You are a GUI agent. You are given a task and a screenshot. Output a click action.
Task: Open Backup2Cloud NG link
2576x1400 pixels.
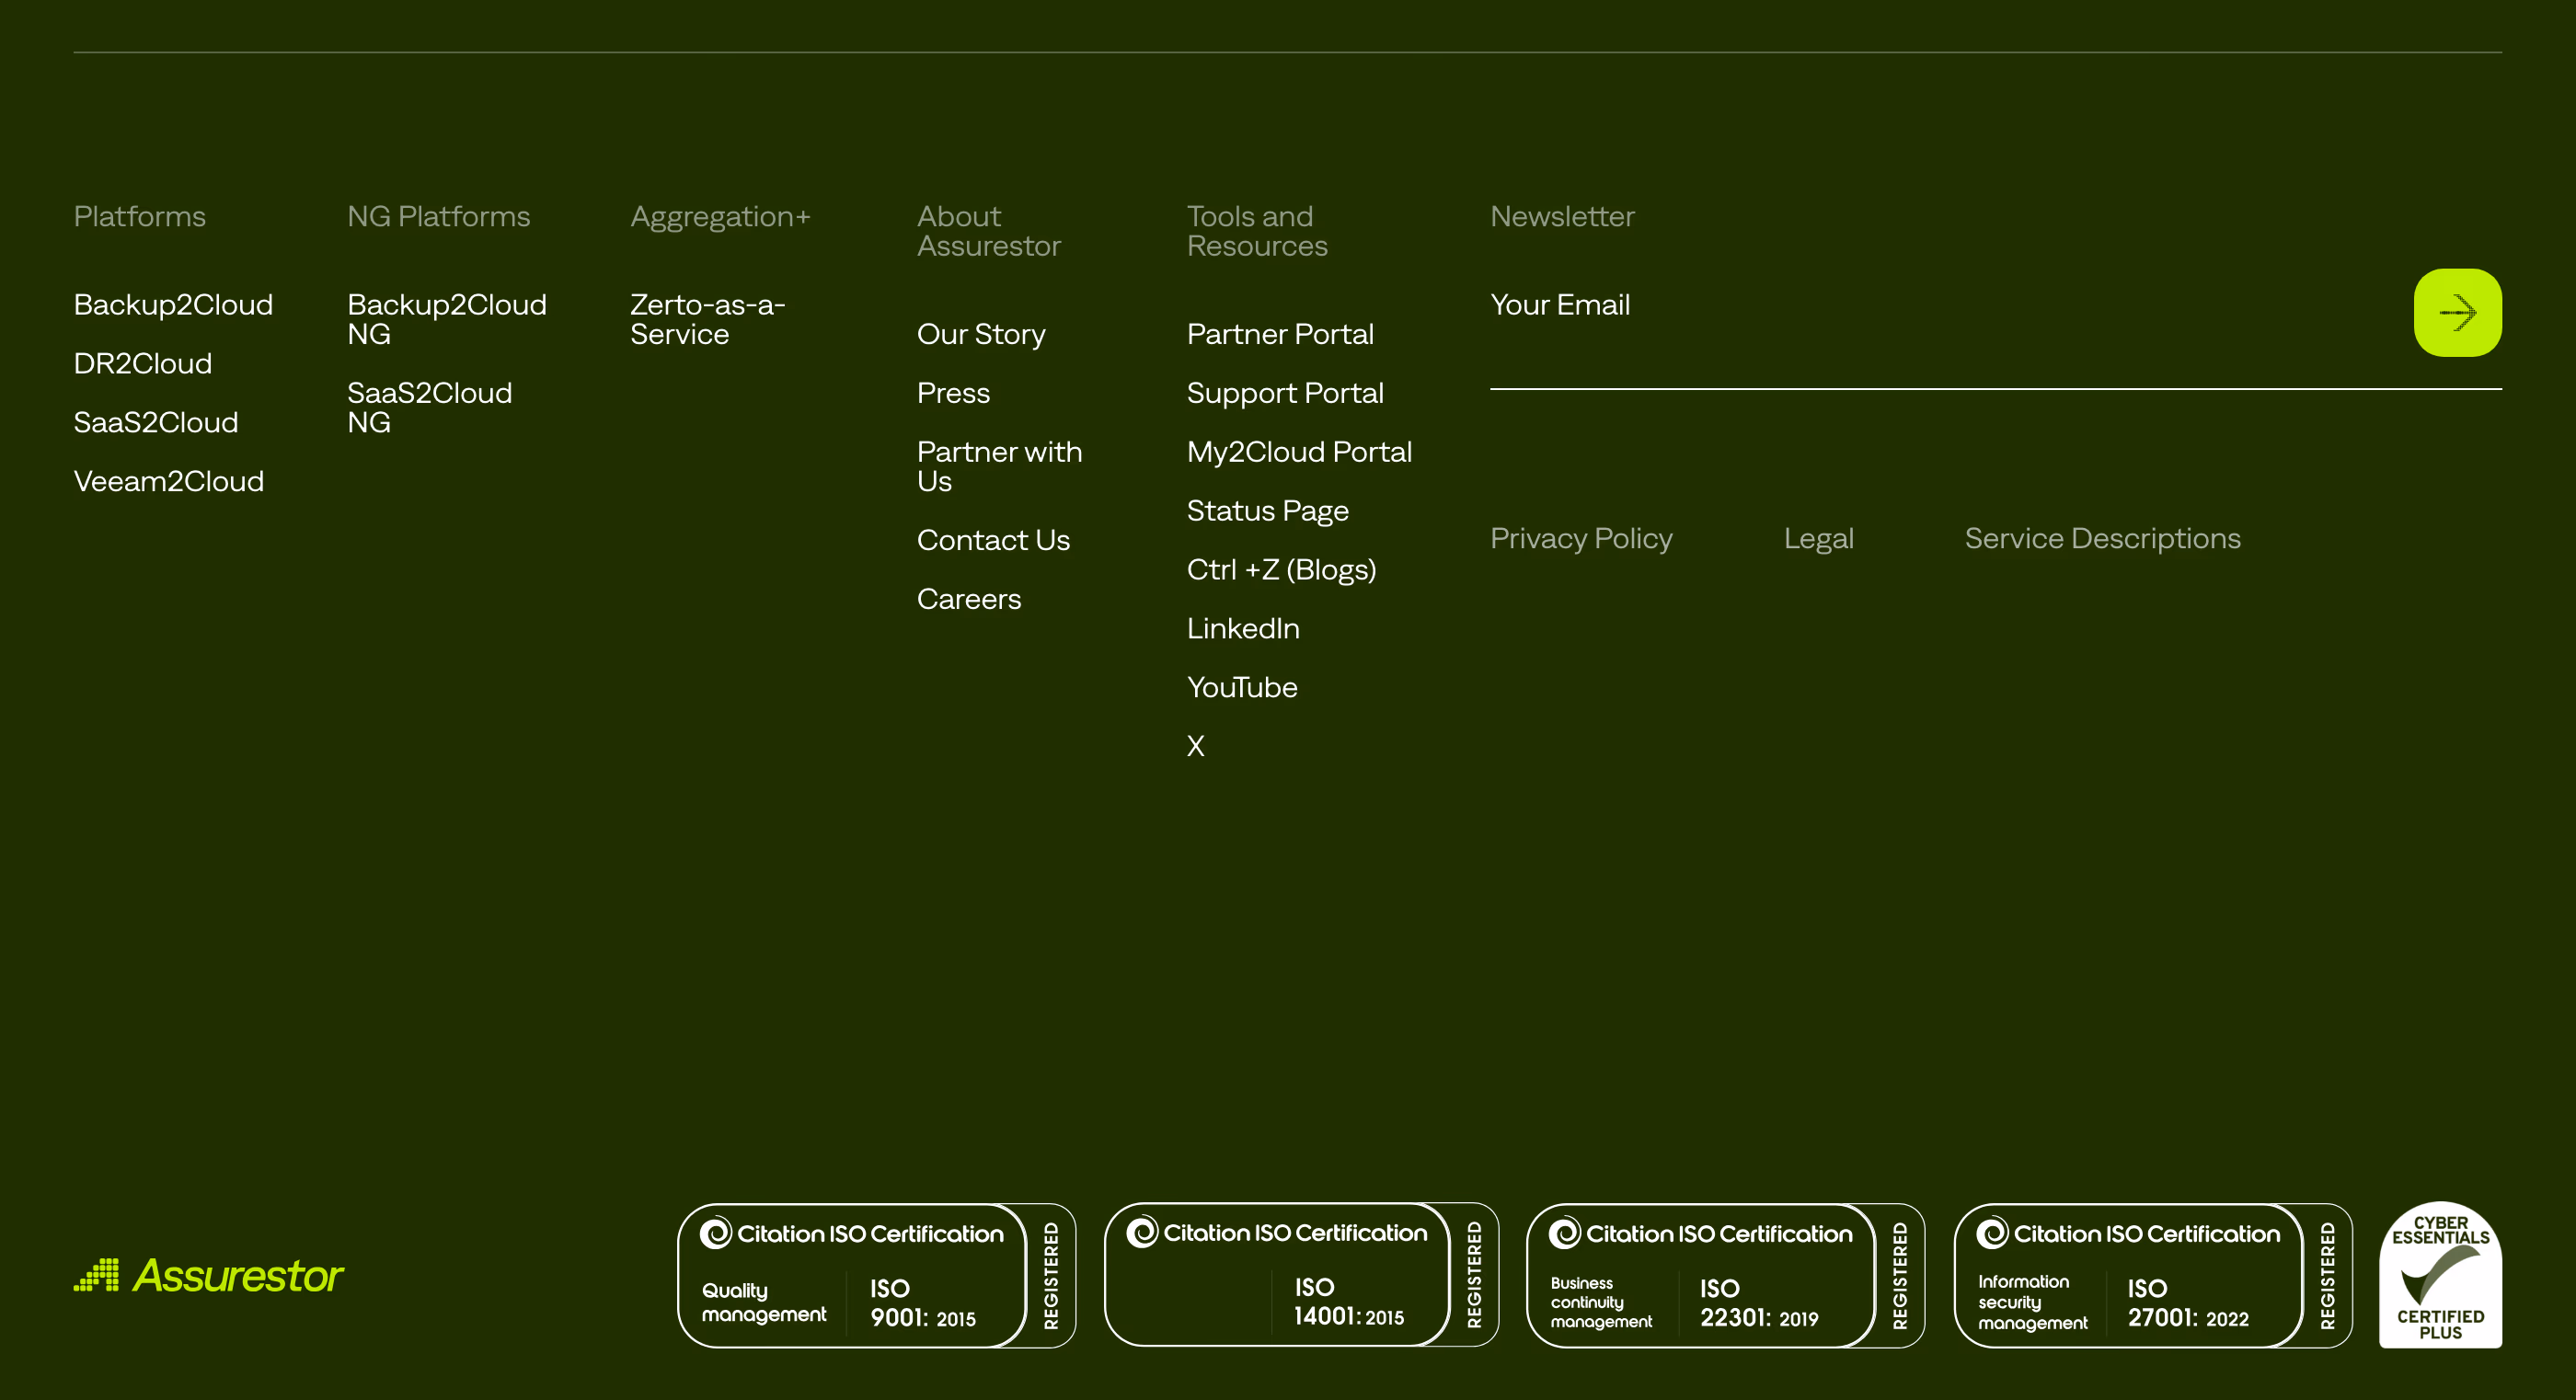pos(447,319)
